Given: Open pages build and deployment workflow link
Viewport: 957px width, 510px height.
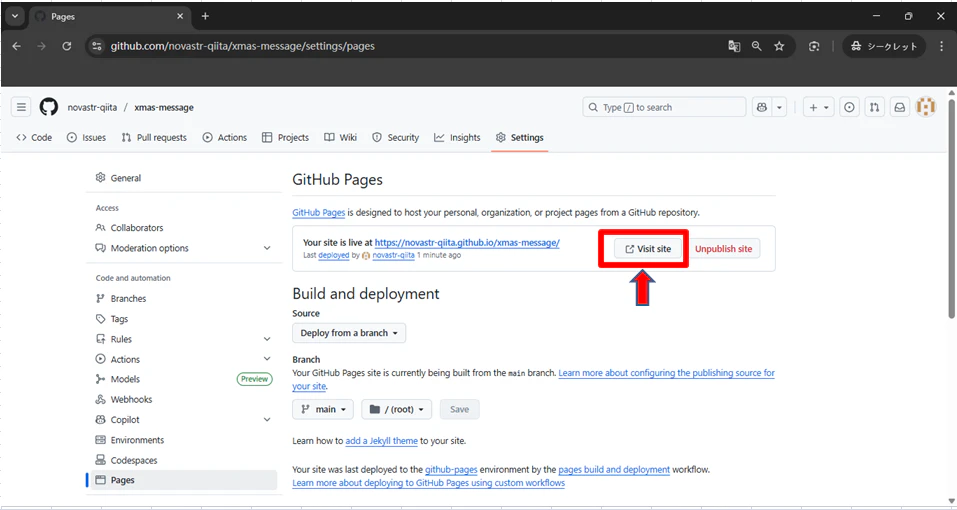Looking at the screenshot, I should (614, 470).
